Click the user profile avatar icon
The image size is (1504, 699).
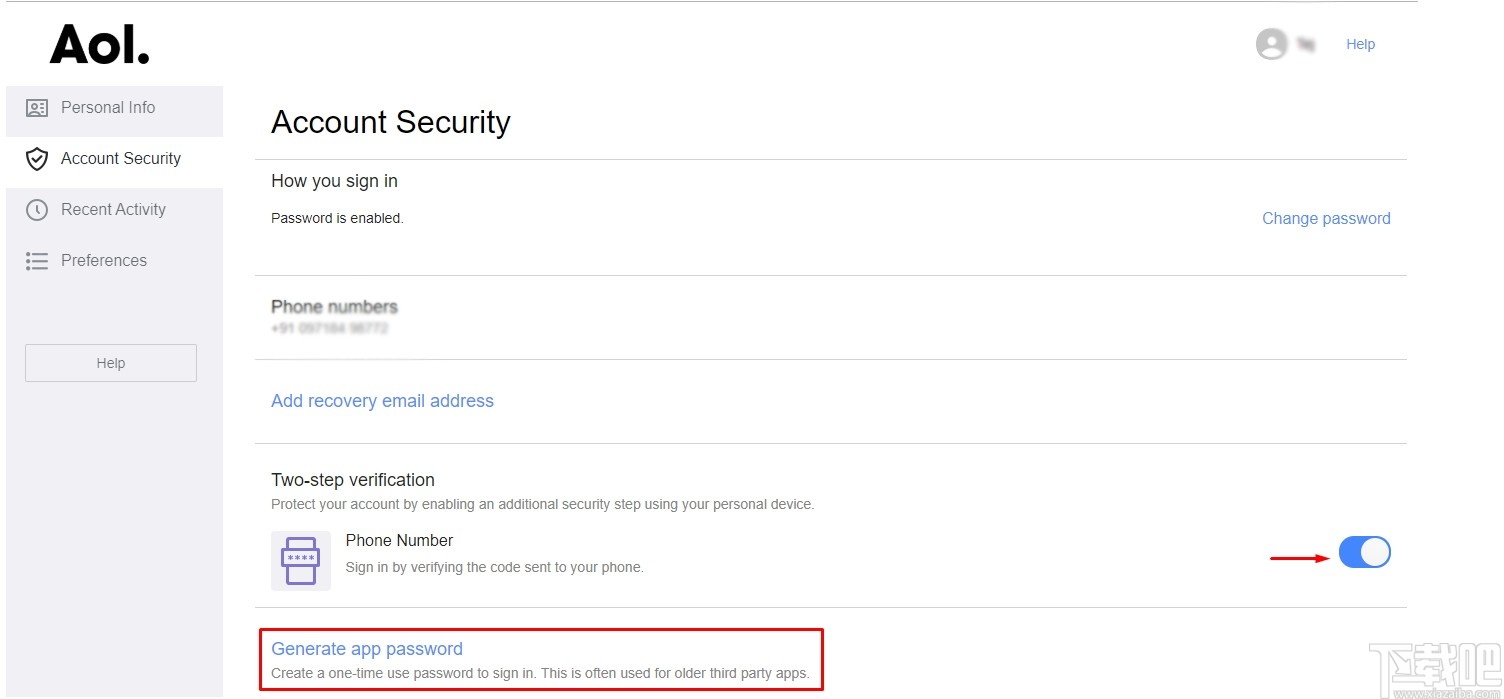(x=1271, y=44)
